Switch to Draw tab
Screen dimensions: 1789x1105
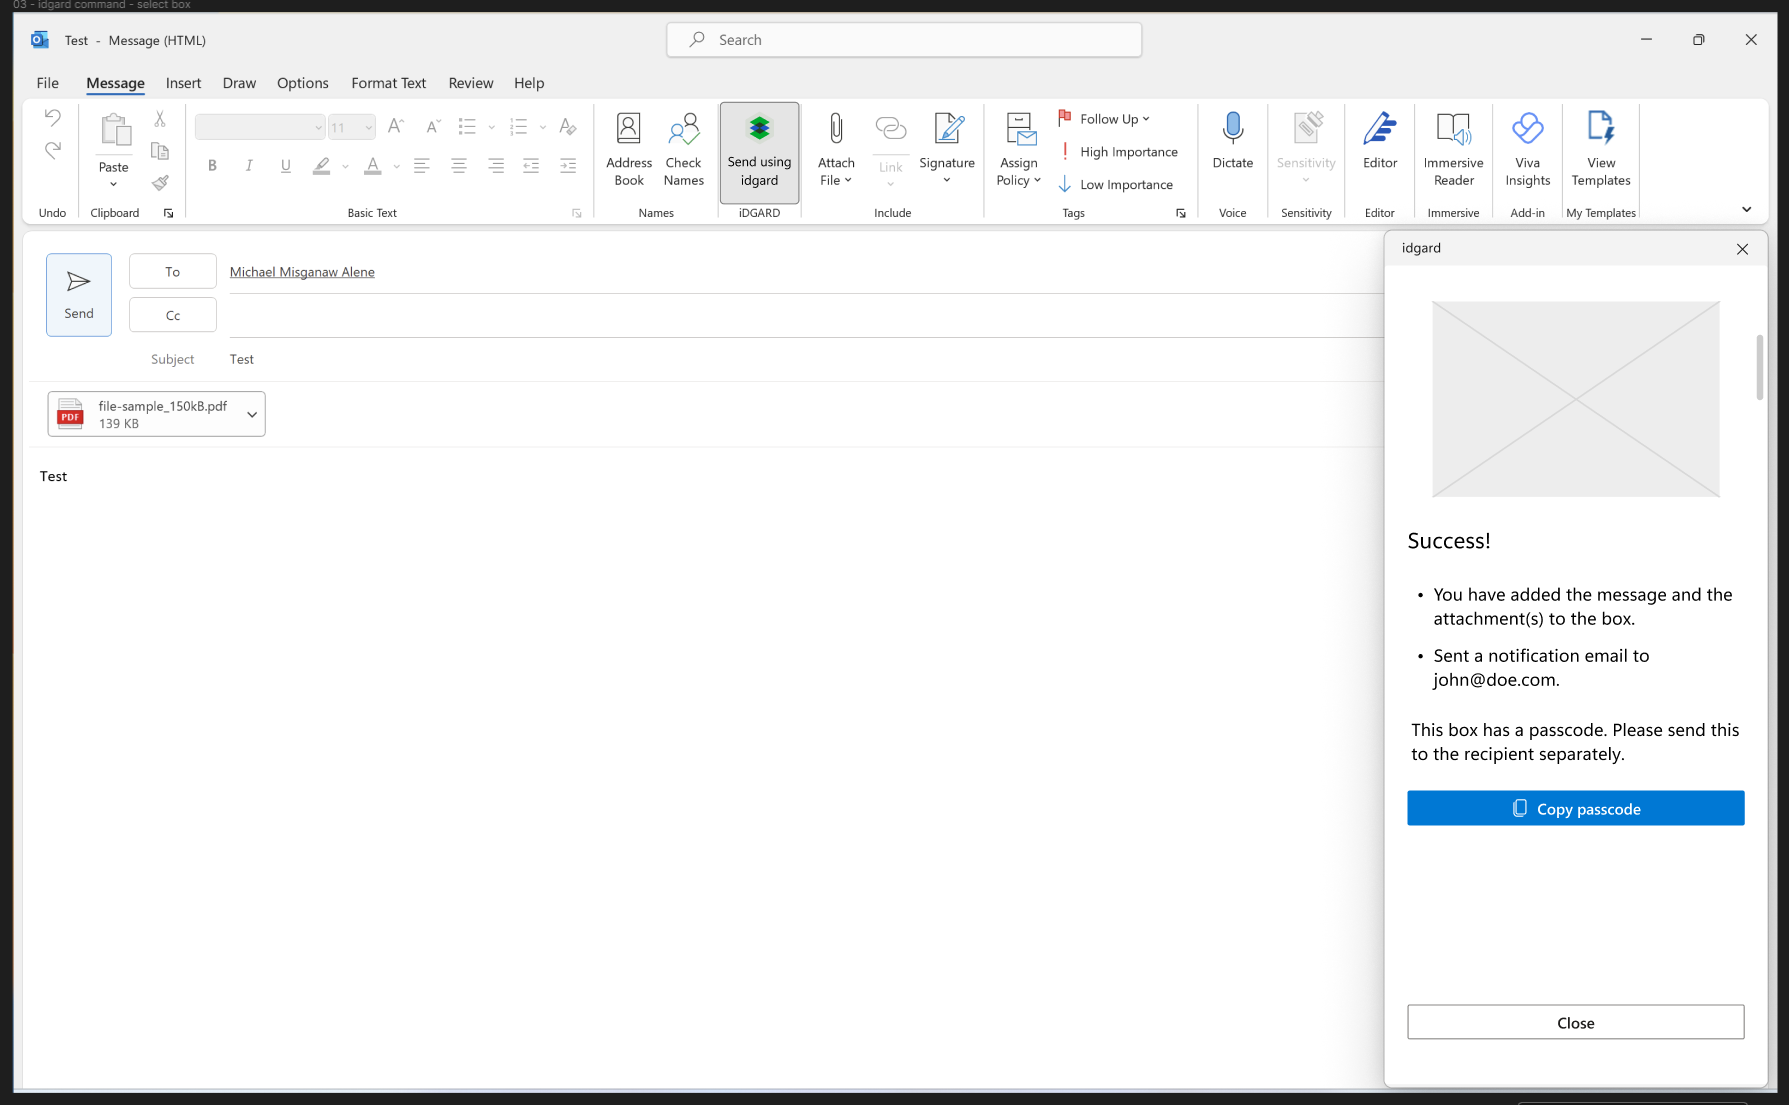(x=239, y=83)
